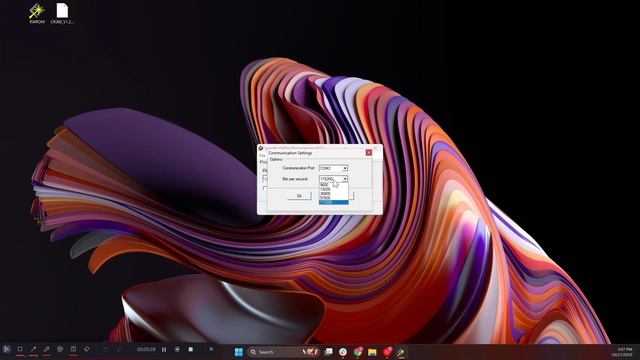Switch to the FMROM app on taskbar
Screen dimensions: 640x360
401,351
